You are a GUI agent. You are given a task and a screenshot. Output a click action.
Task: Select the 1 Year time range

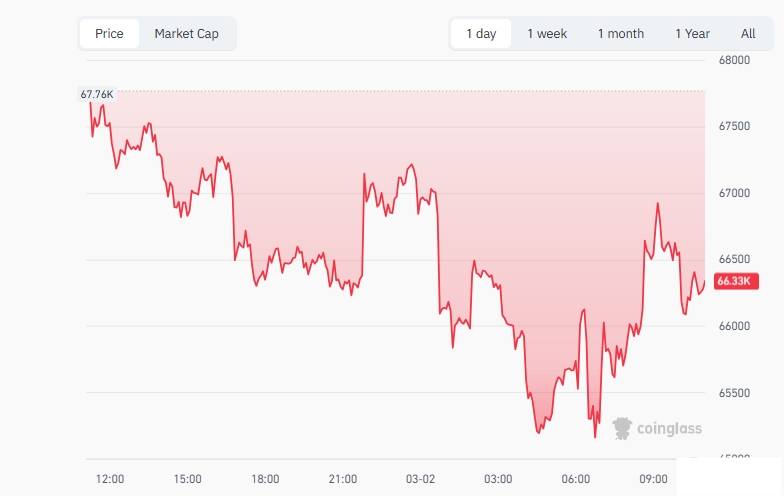[x=692, y=34]
